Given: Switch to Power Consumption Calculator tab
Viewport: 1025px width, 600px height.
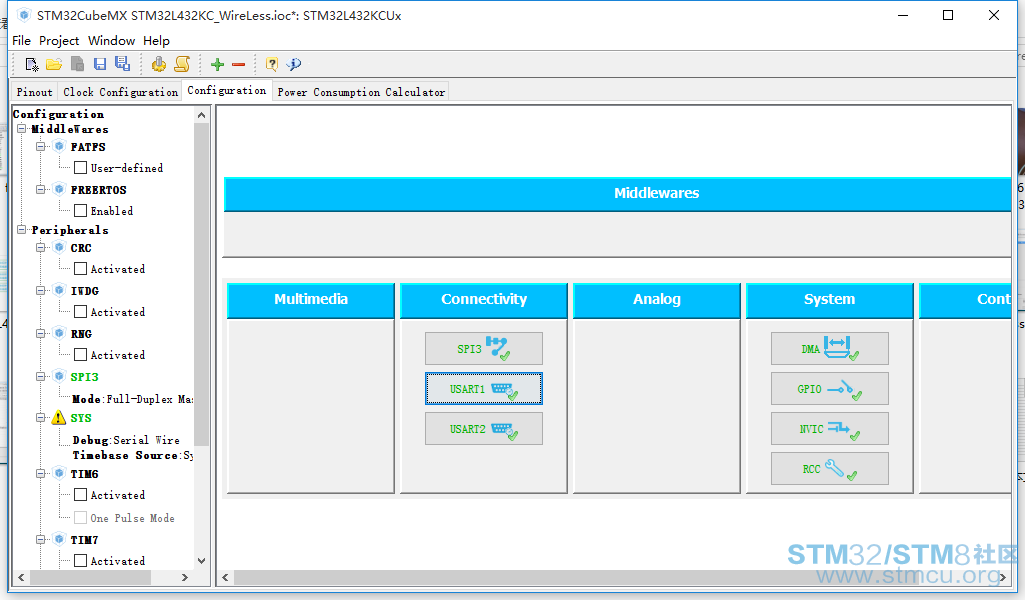Looking at the screenshot, I should [361, 92].
